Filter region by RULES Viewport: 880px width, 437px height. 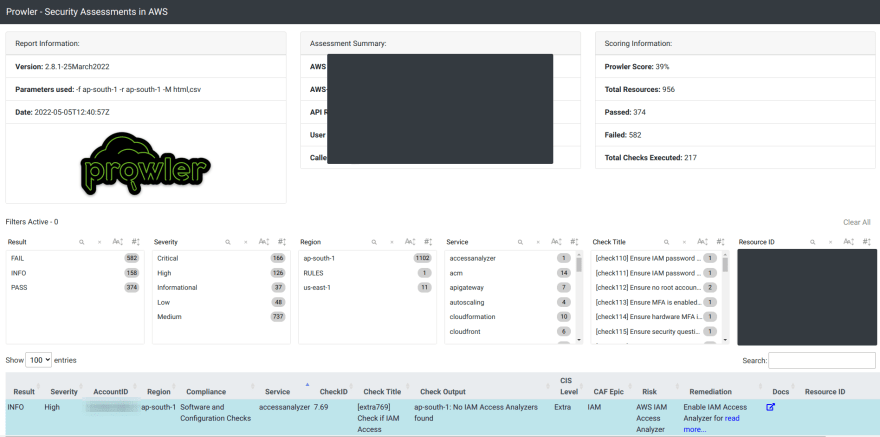[367, 273]
